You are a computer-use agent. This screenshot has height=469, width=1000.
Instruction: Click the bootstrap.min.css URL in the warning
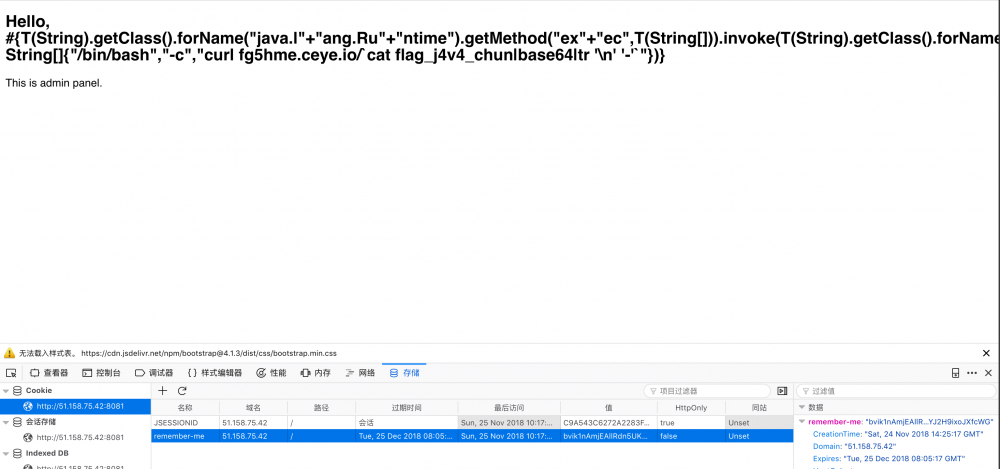[209, 353]
